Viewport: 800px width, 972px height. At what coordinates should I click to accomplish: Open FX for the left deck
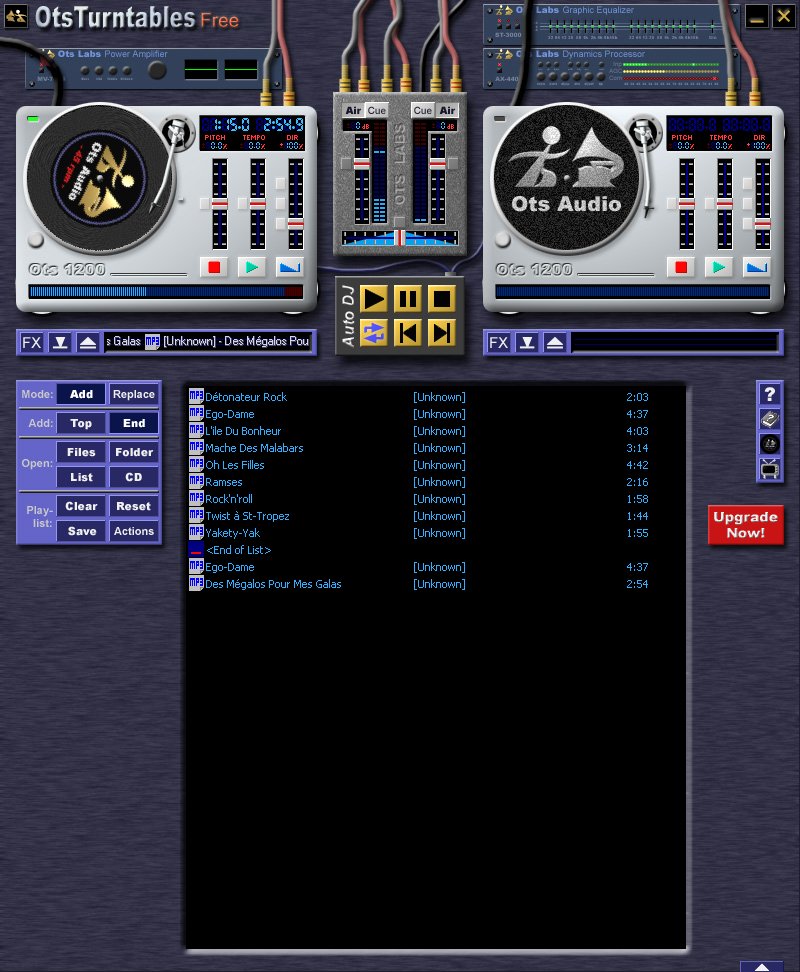point(32,342)
